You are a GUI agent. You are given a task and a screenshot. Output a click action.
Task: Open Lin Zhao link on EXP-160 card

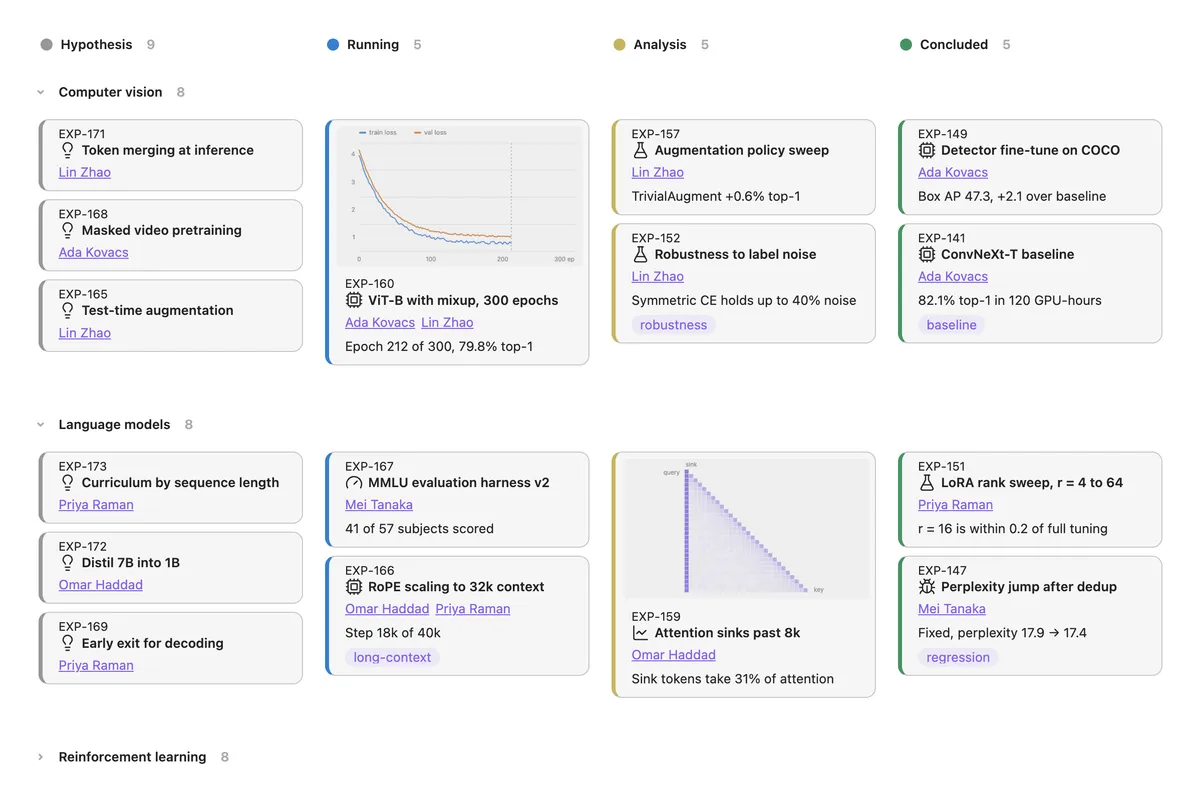(447, 322)
